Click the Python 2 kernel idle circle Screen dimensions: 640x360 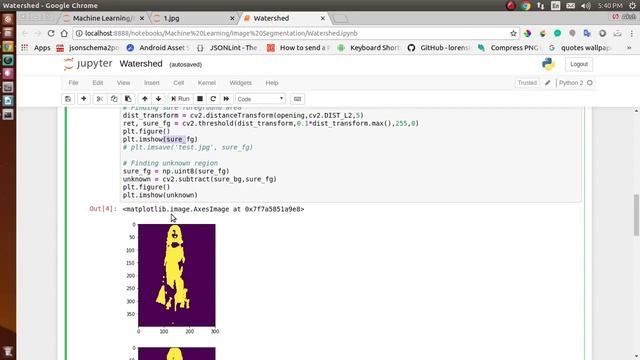click(590, 83)
